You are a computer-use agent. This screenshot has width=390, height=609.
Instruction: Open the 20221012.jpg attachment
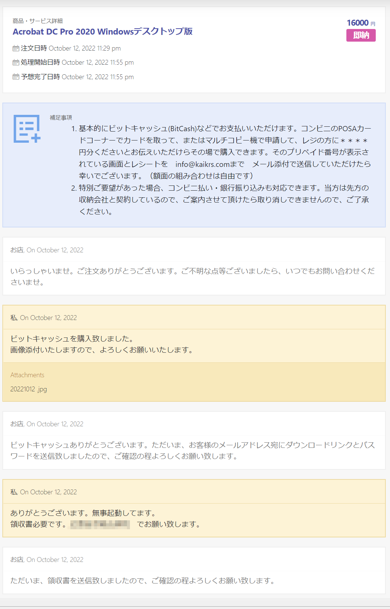[x=29, y=389]
